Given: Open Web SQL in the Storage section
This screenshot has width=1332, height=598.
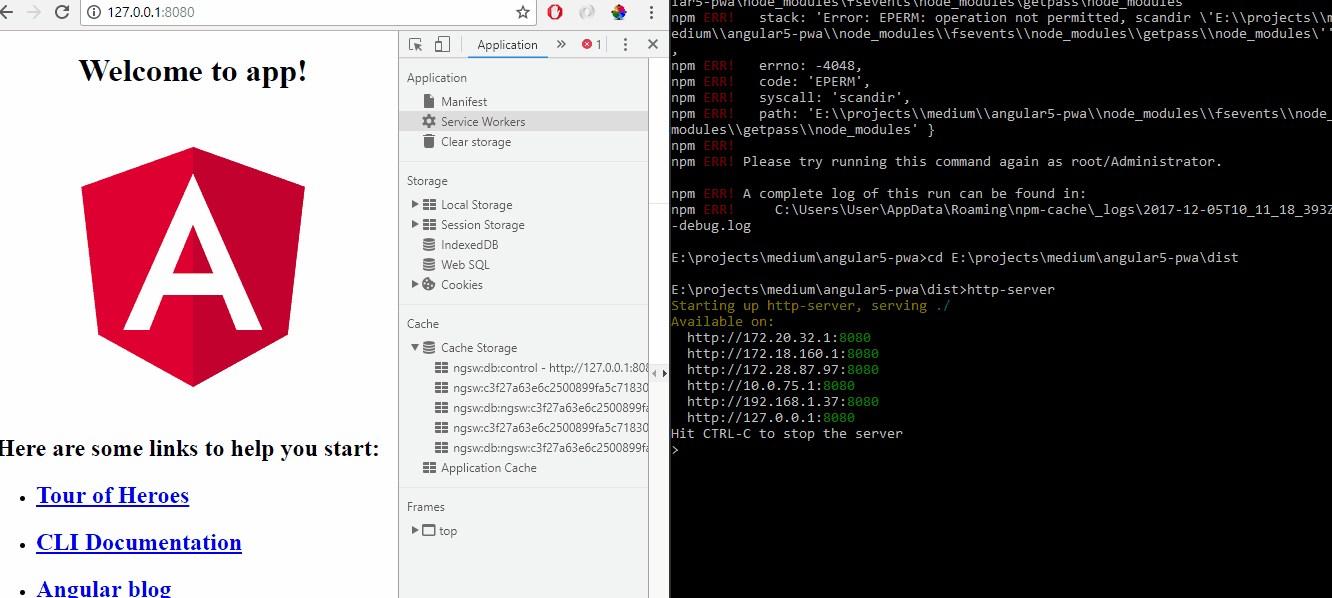Looking at the screenshot, I should [x=465, y=264].
